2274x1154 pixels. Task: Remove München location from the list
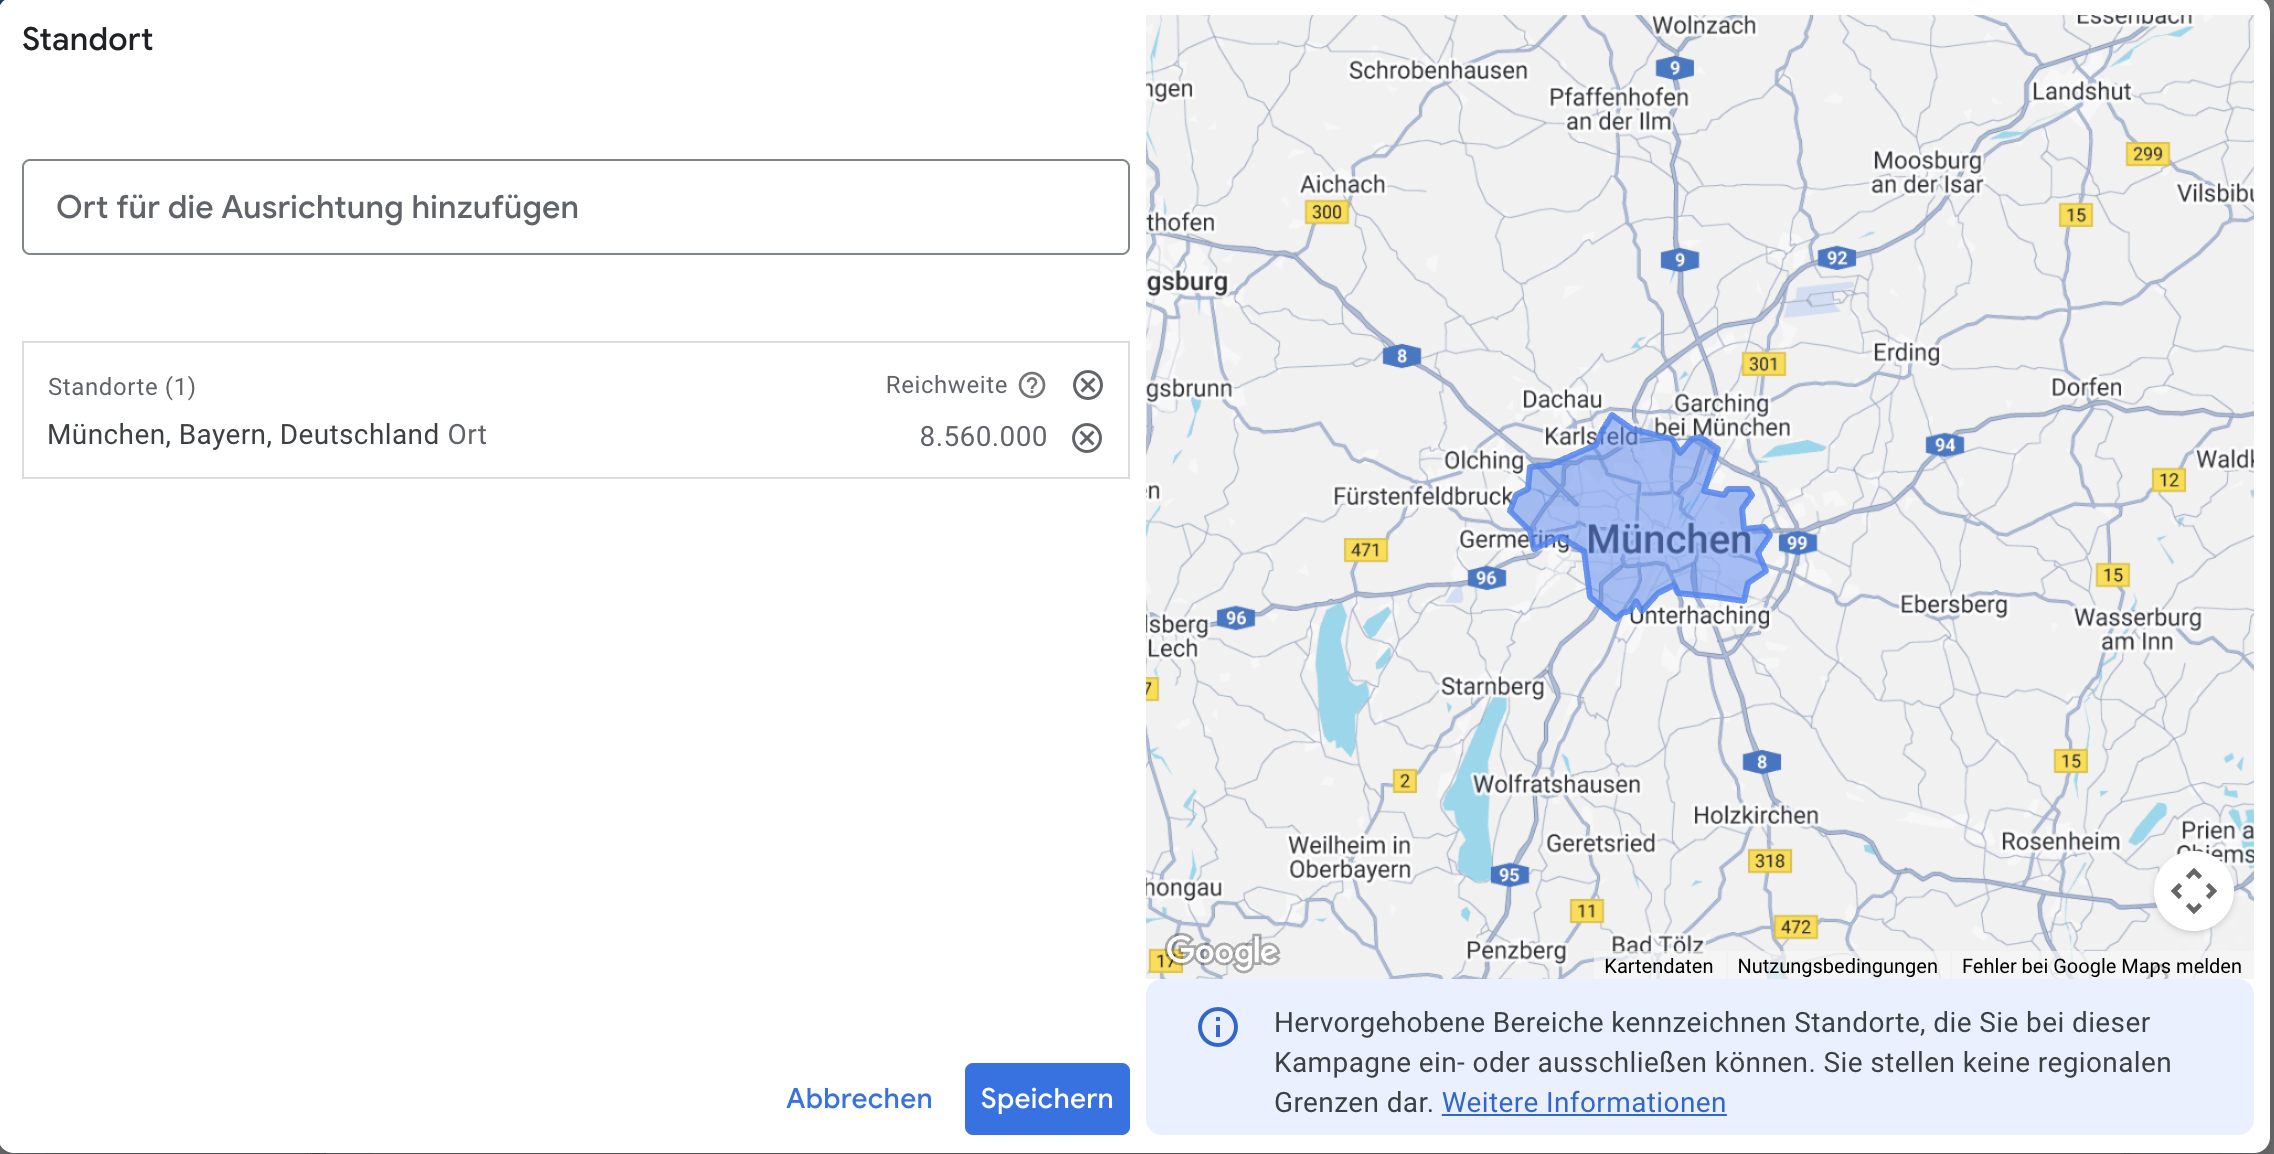click(x=1087, y=438)
